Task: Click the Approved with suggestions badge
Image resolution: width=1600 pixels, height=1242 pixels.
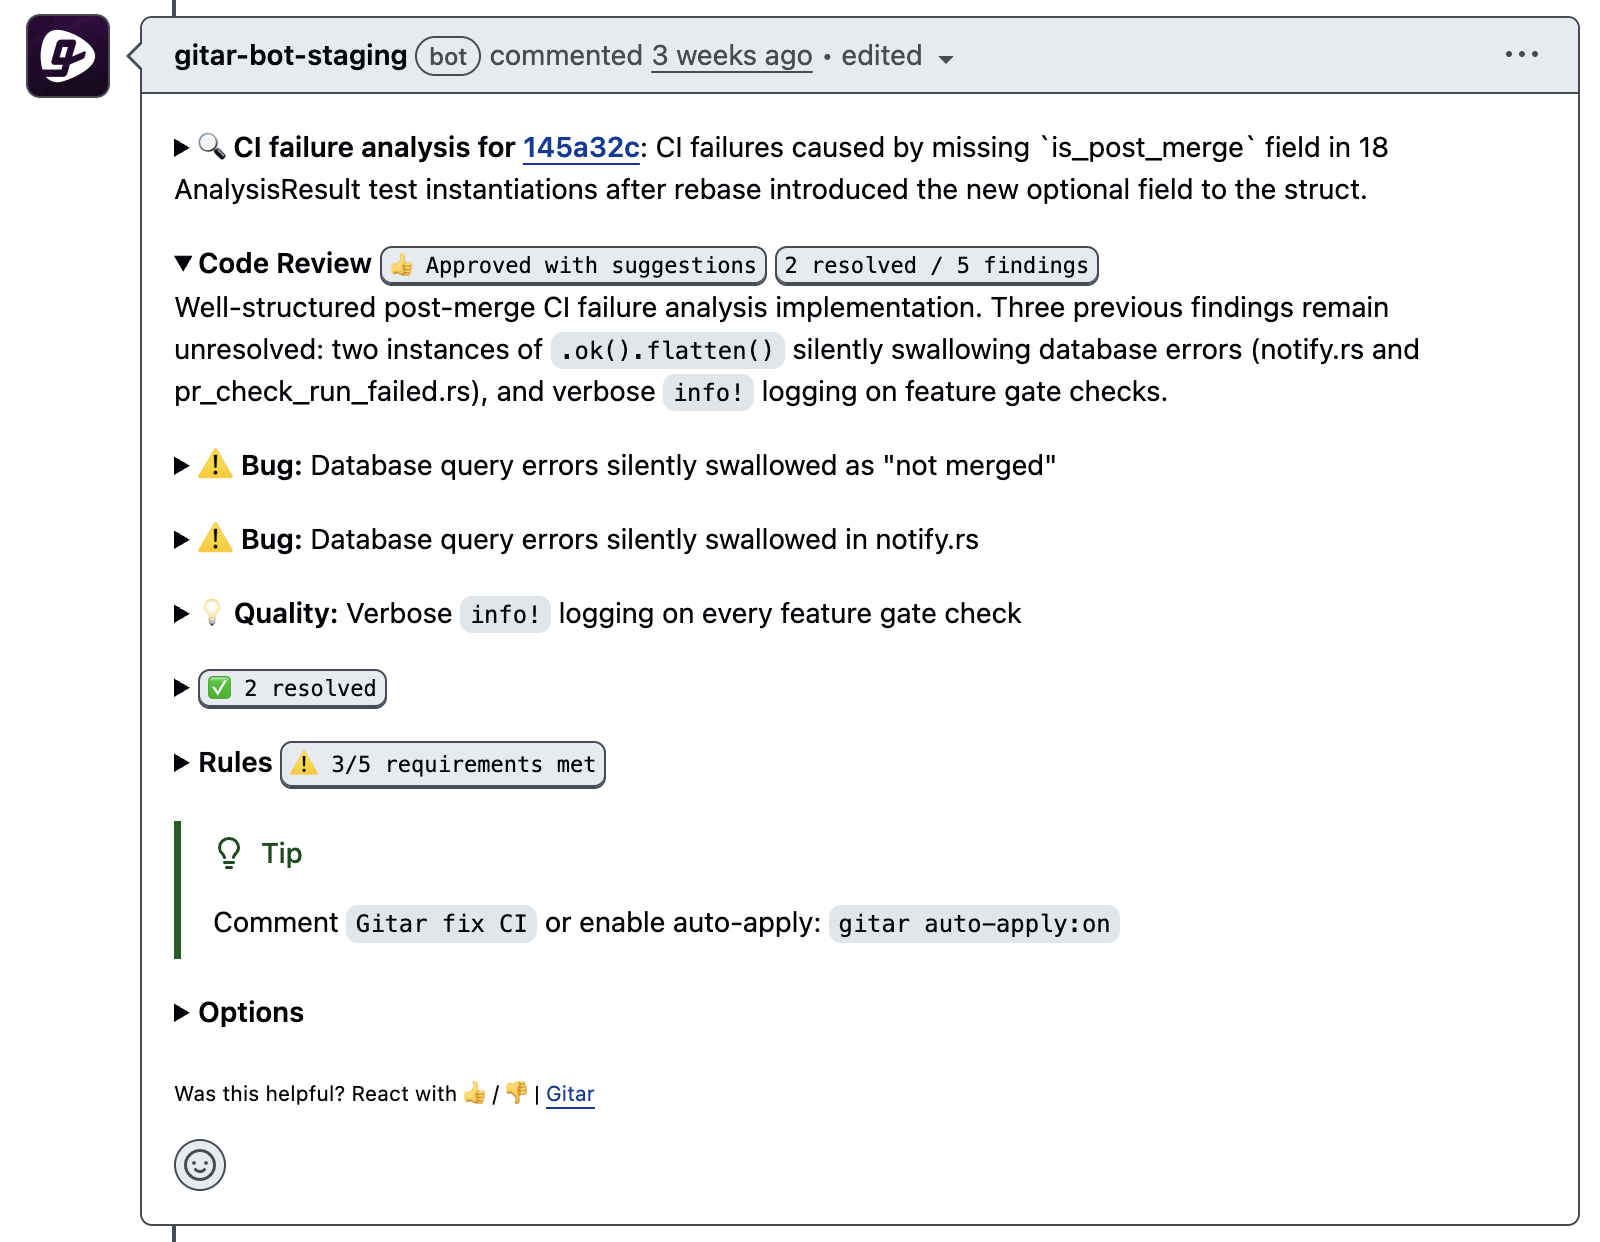Action: pyautogui.click(x=574, y=266)
